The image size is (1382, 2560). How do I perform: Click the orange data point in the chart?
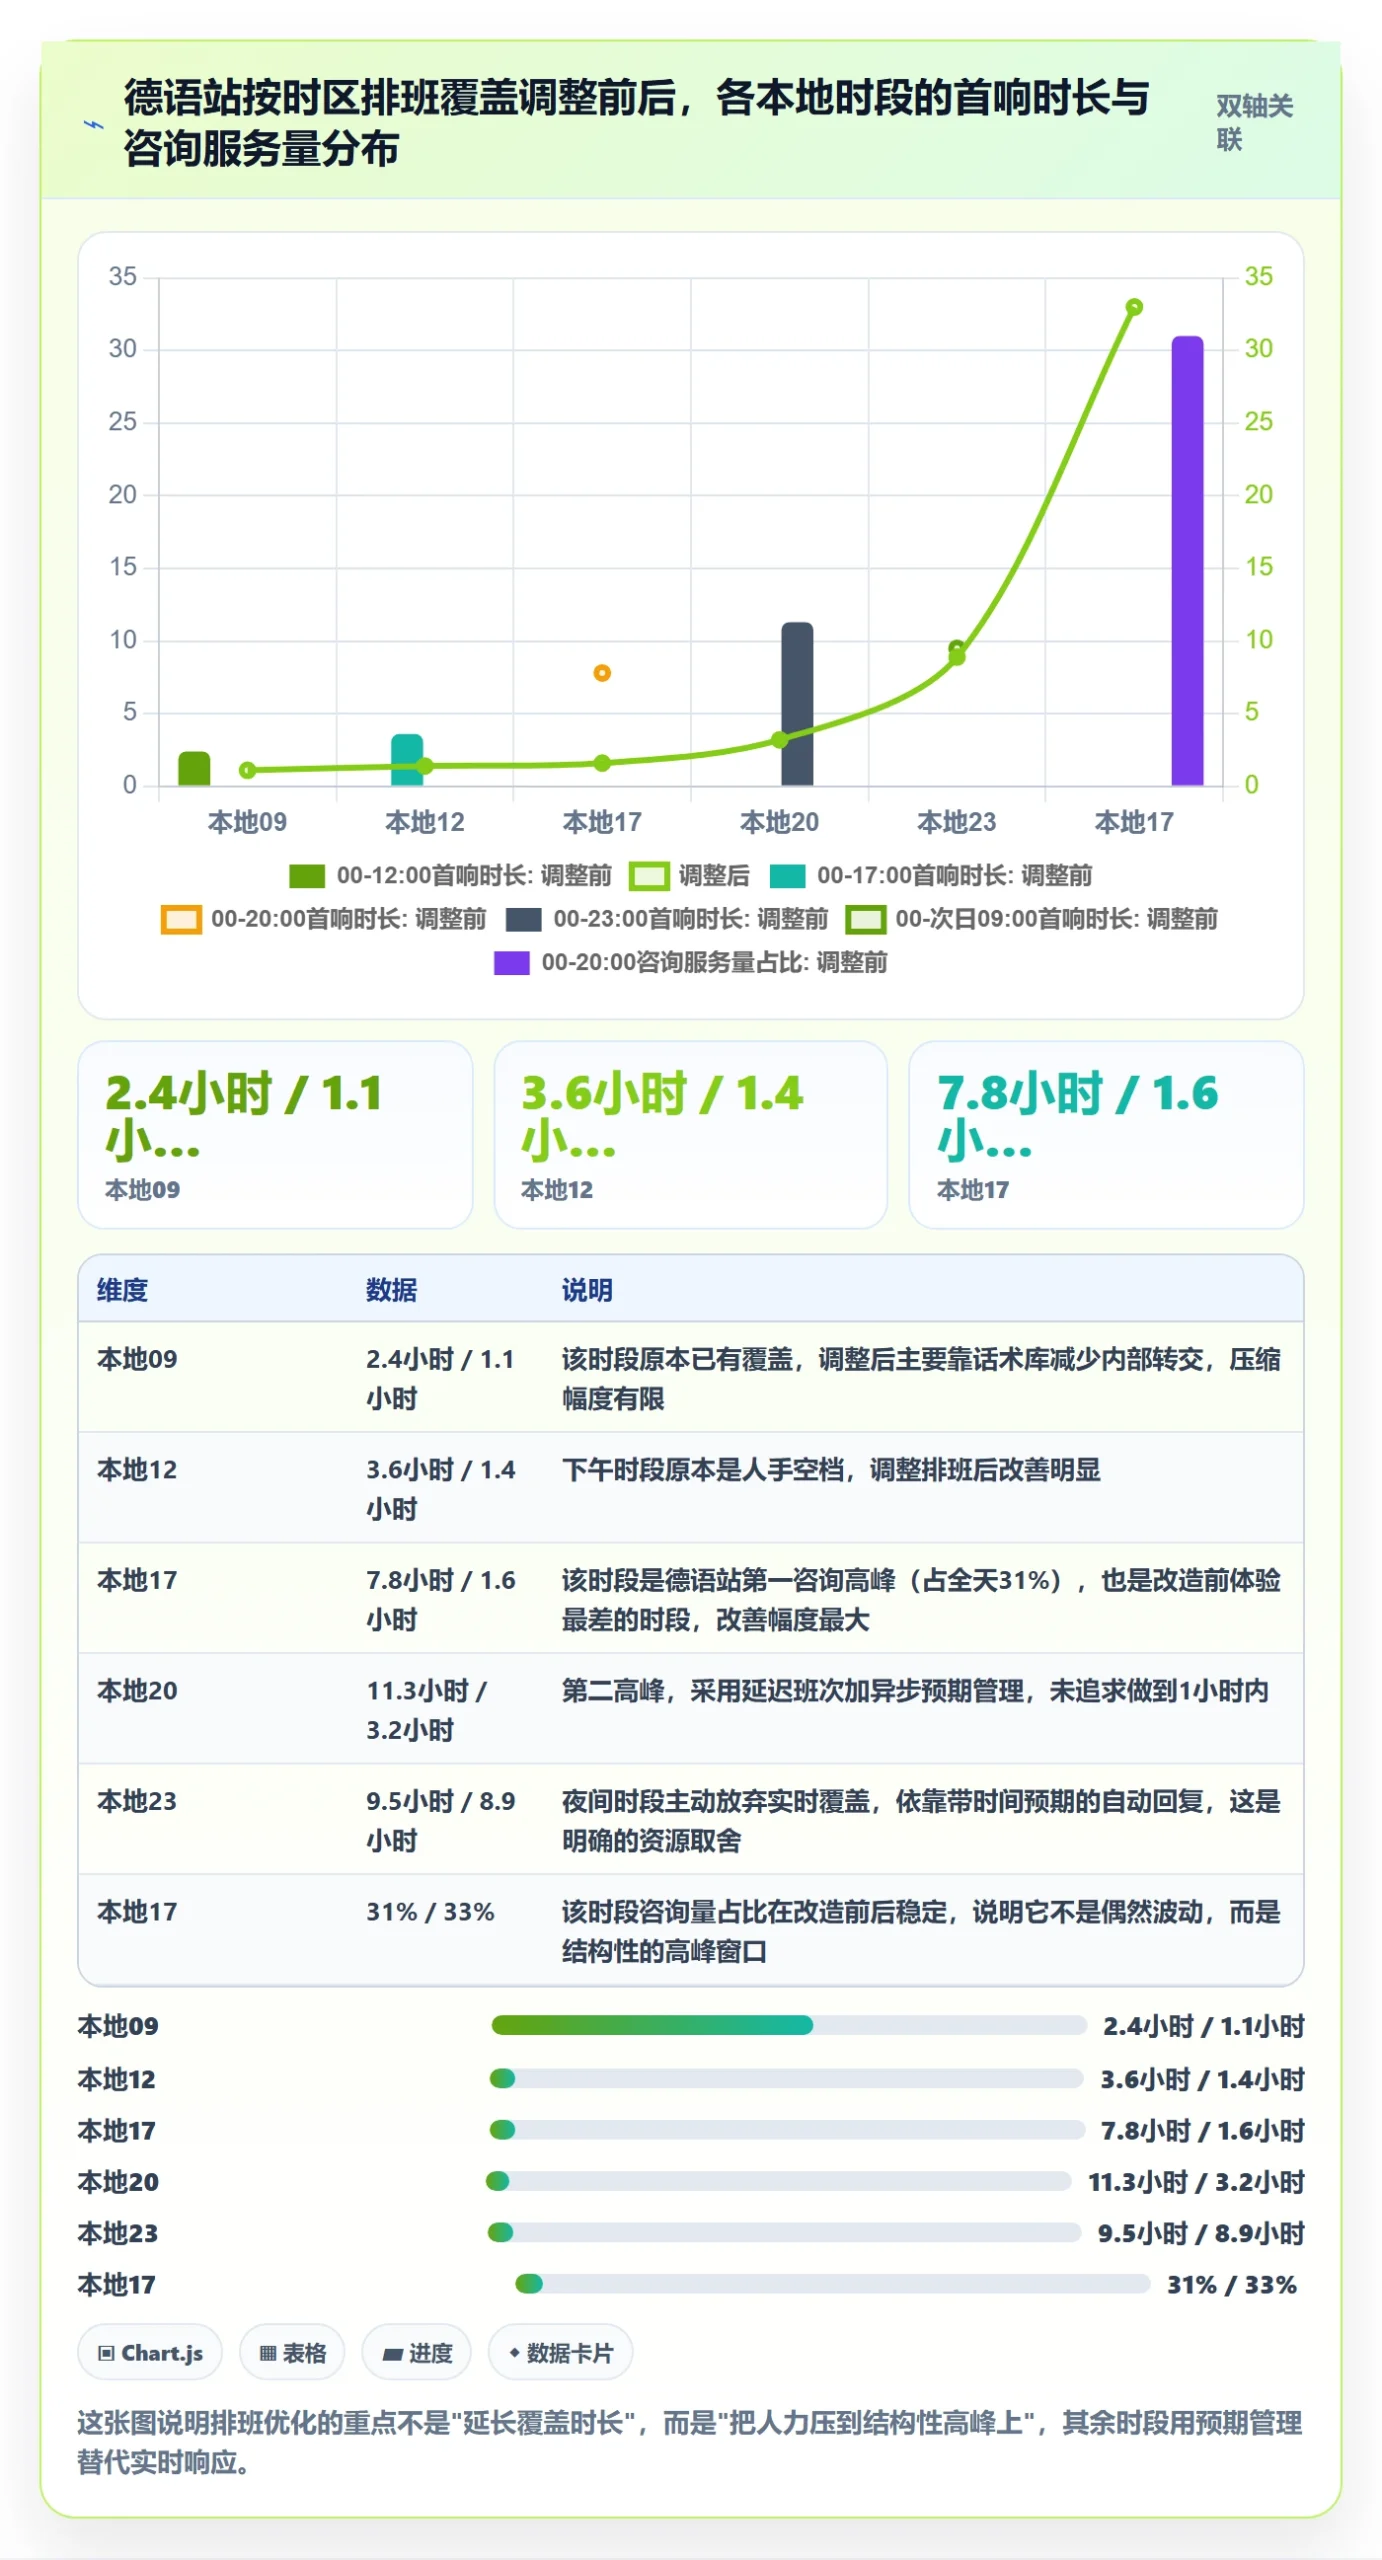tap(602, 673)
